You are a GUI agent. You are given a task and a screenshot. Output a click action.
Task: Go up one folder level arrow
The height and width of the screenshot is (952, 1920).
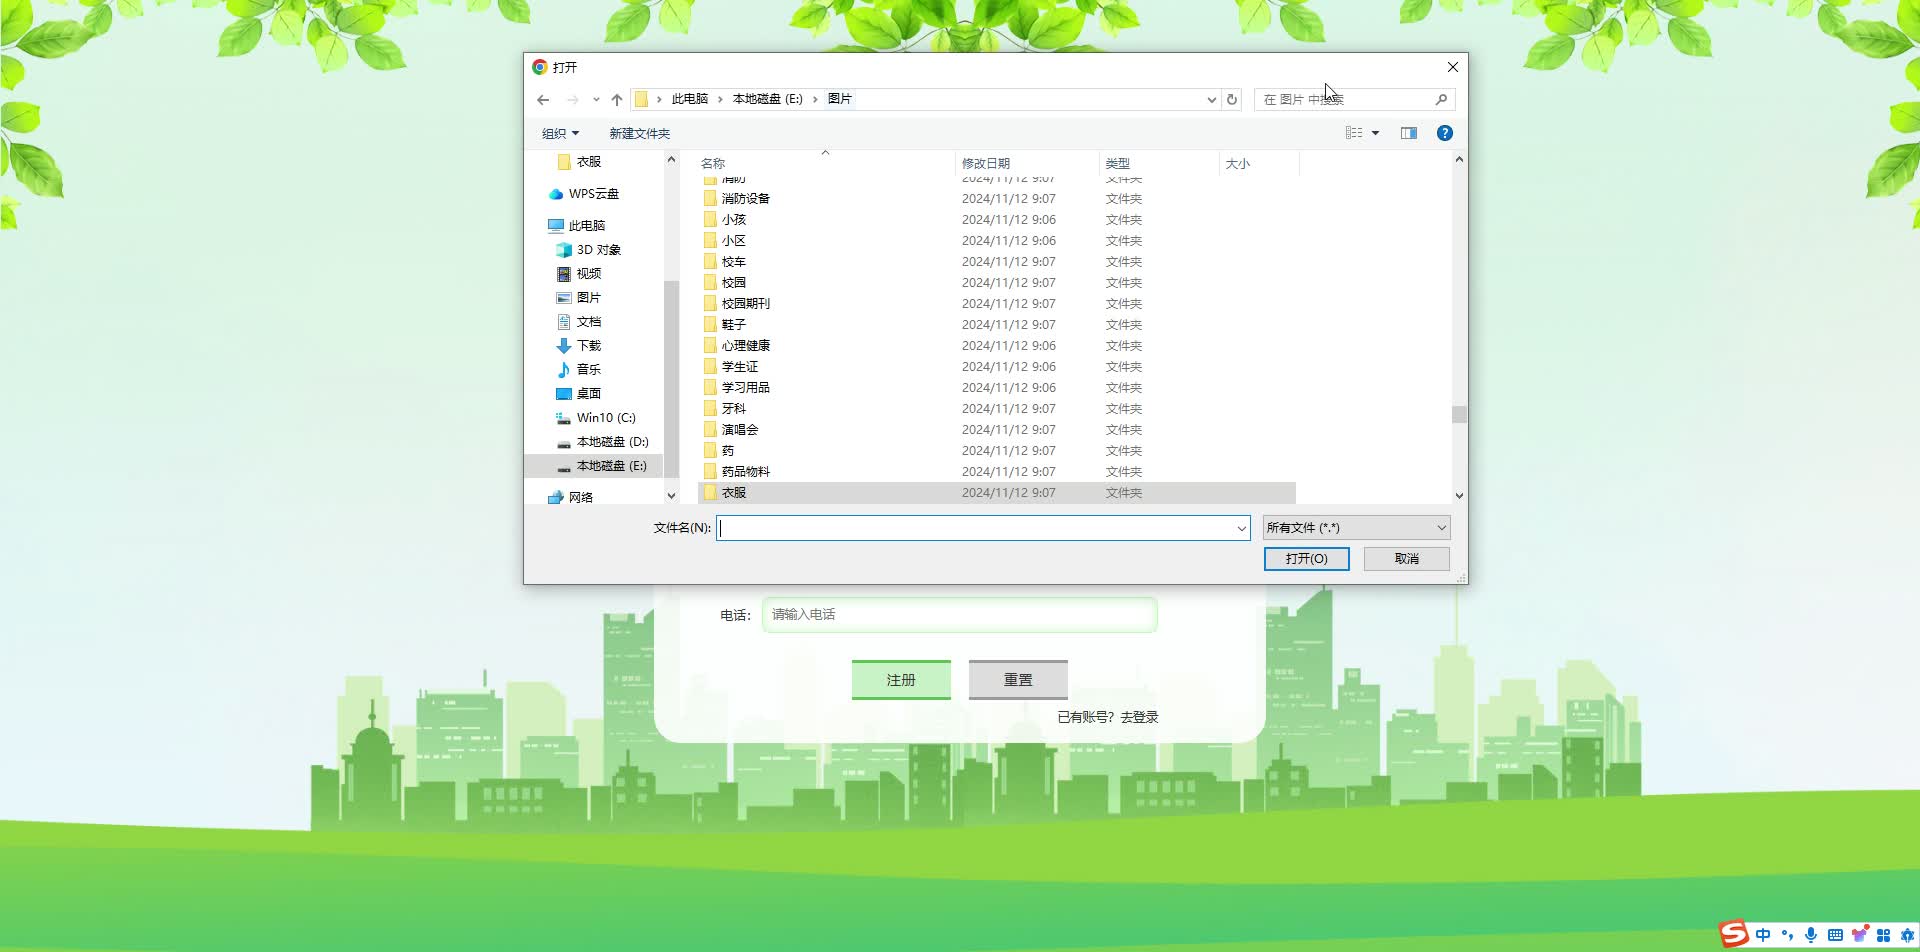tap(617, 100)
